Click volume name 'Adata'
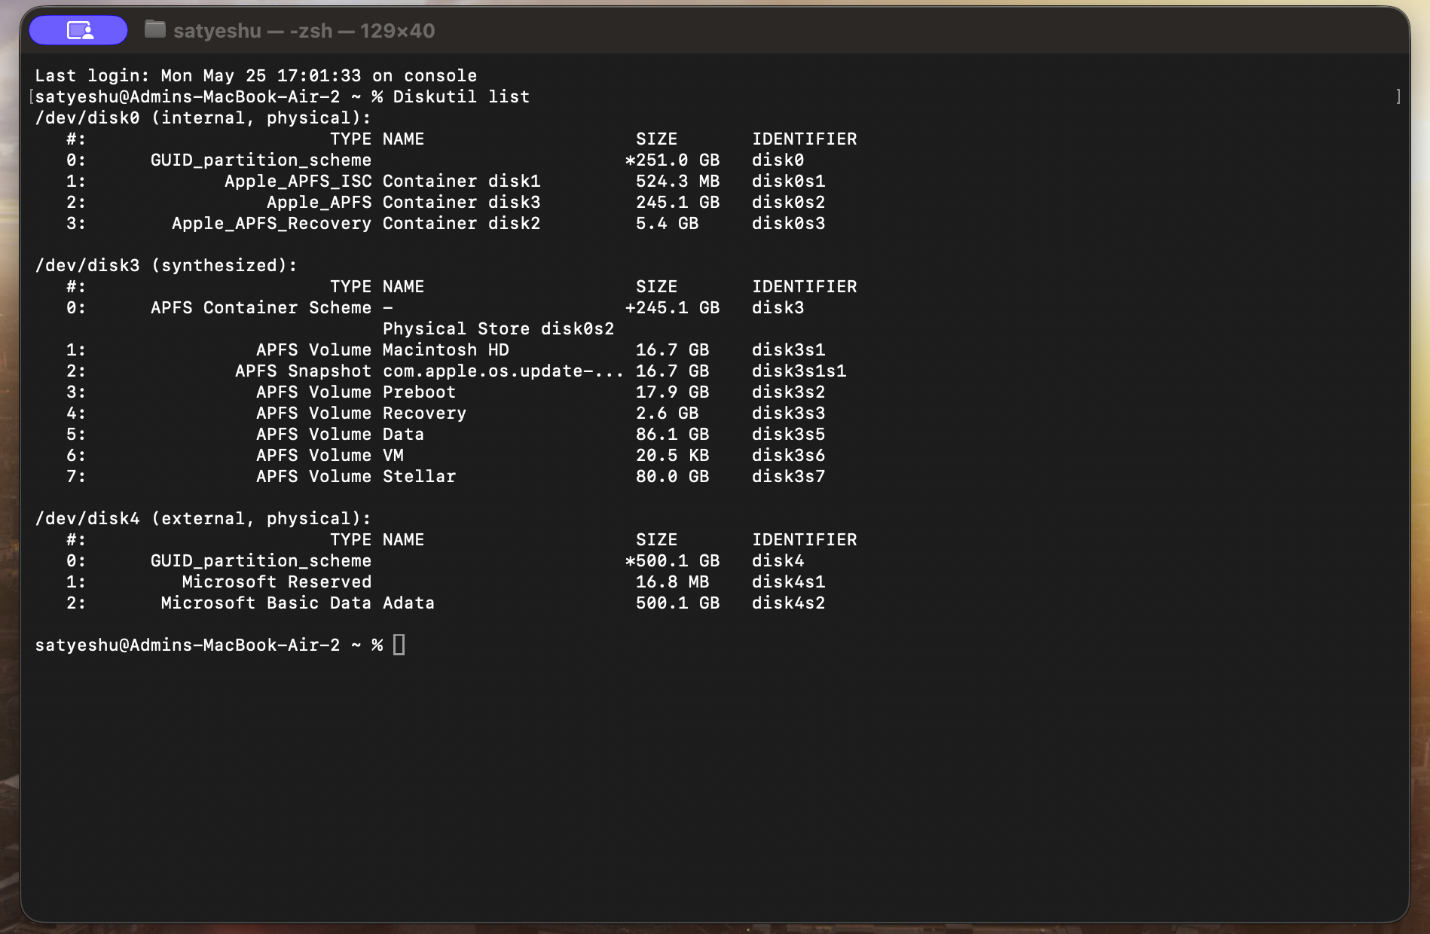Screen dimensions: 1430x934 [408, 602]
